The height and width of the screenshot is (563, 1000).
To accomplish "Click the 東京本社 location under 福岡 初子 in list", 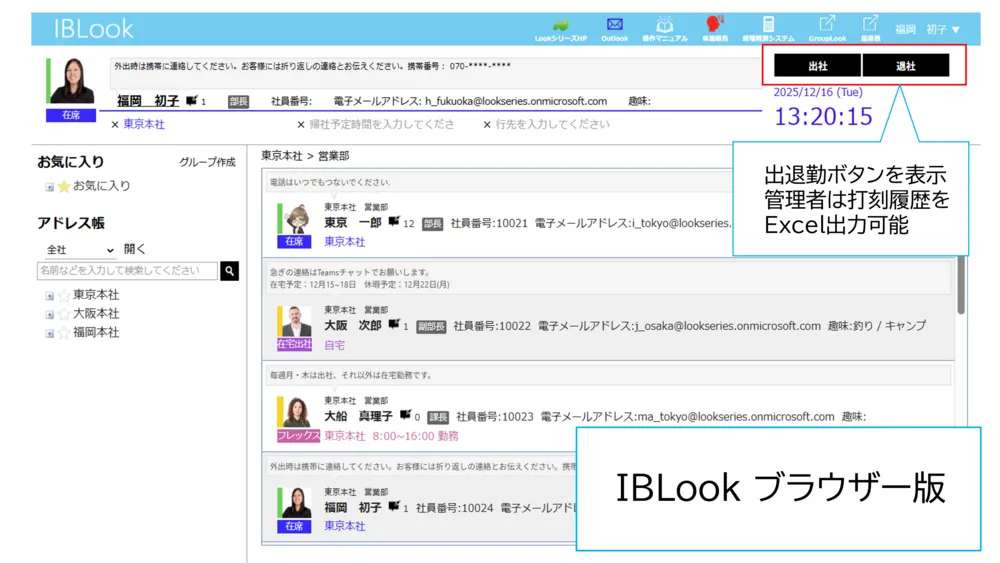I will (x=344, y=526).
